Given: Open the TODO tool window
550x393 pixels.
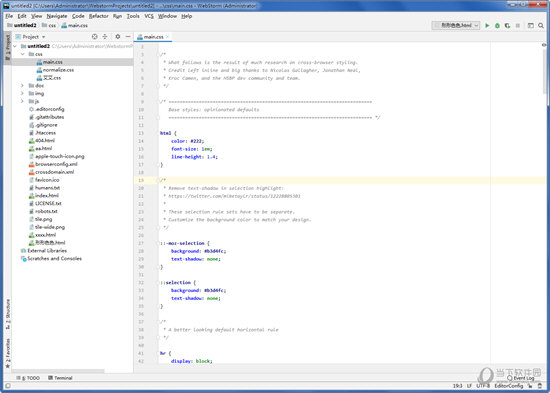Looking at the screenshot, I should tap(28, 378).
